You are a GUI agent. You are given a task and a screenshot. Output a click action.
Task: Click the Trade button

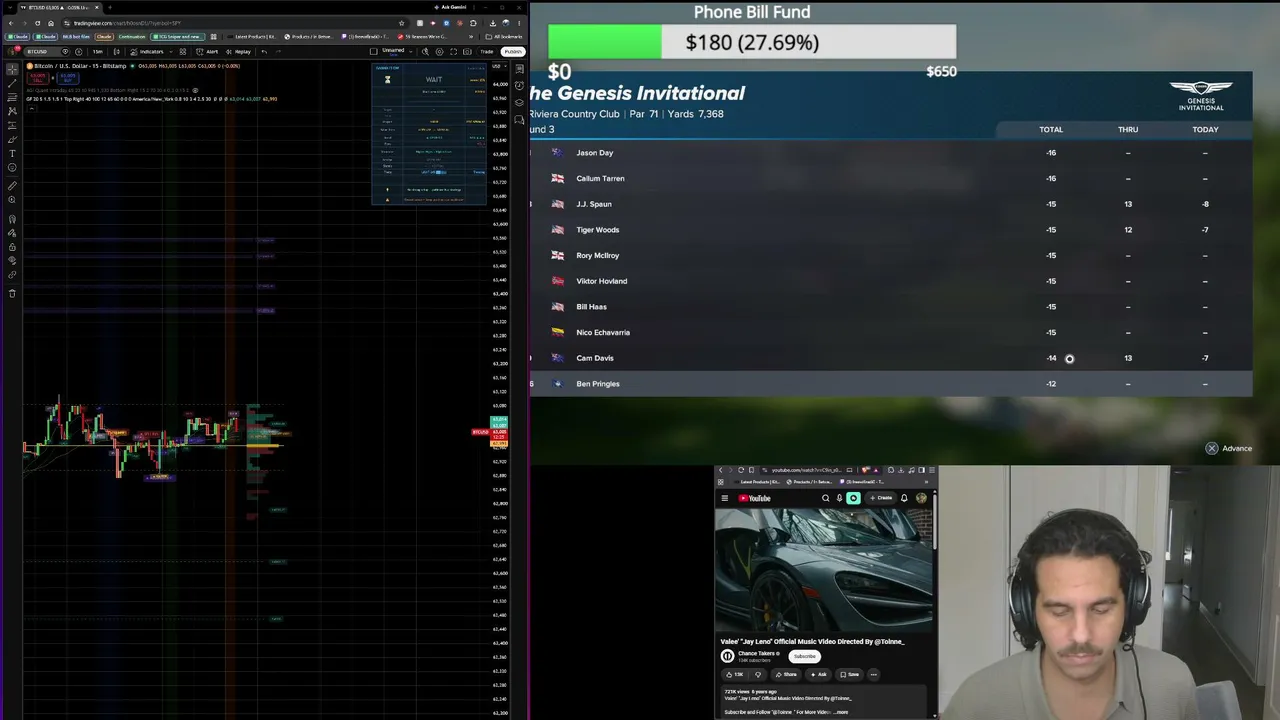click(x=487, y=51)
